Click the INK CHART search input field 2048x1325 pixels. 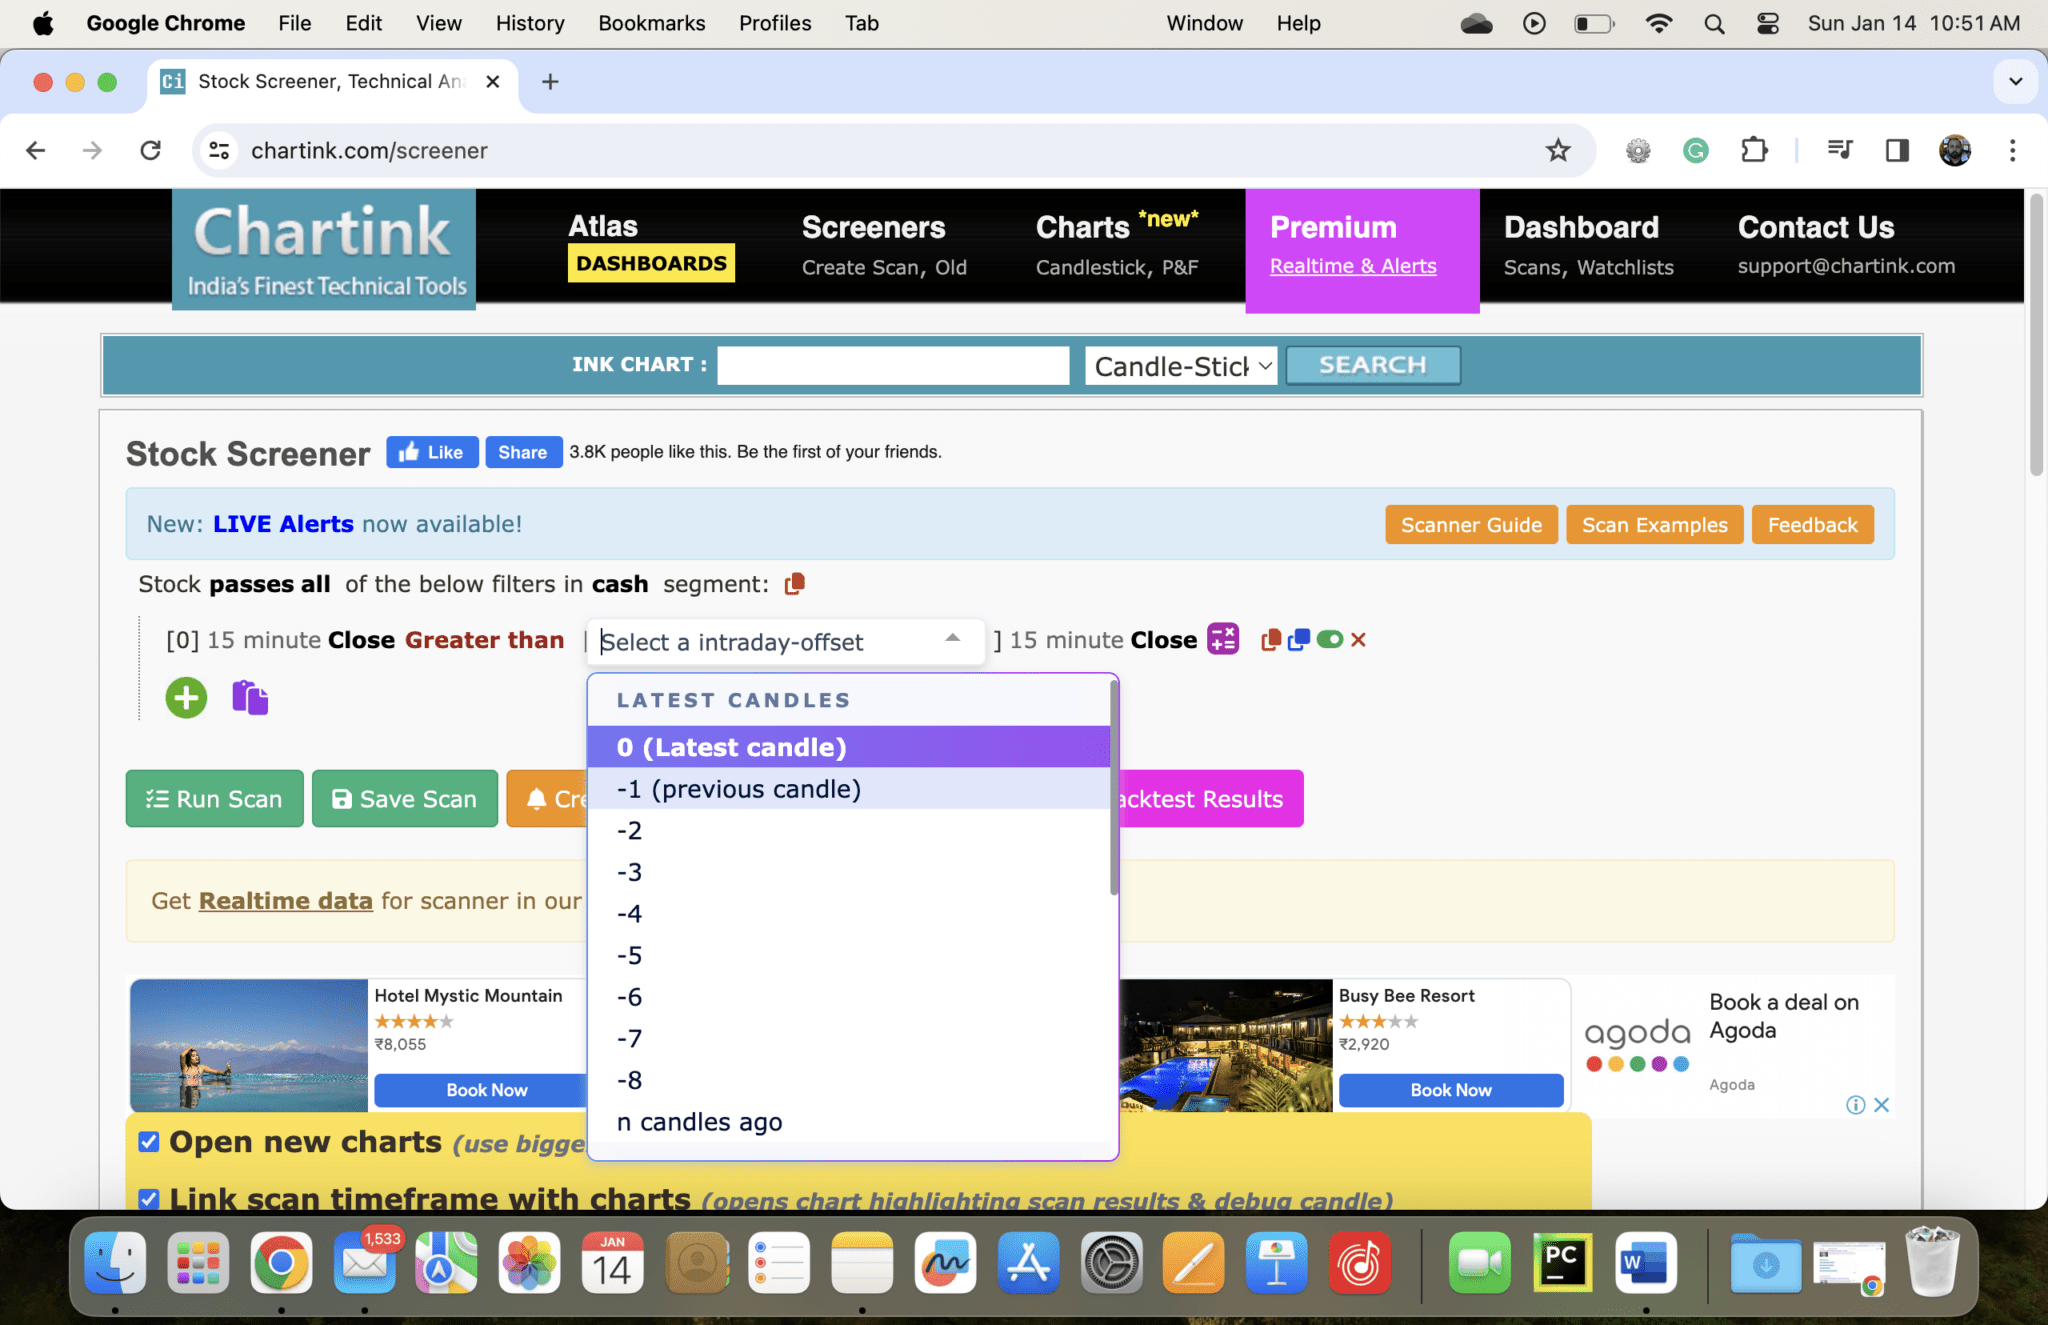[x=893, y=365]
